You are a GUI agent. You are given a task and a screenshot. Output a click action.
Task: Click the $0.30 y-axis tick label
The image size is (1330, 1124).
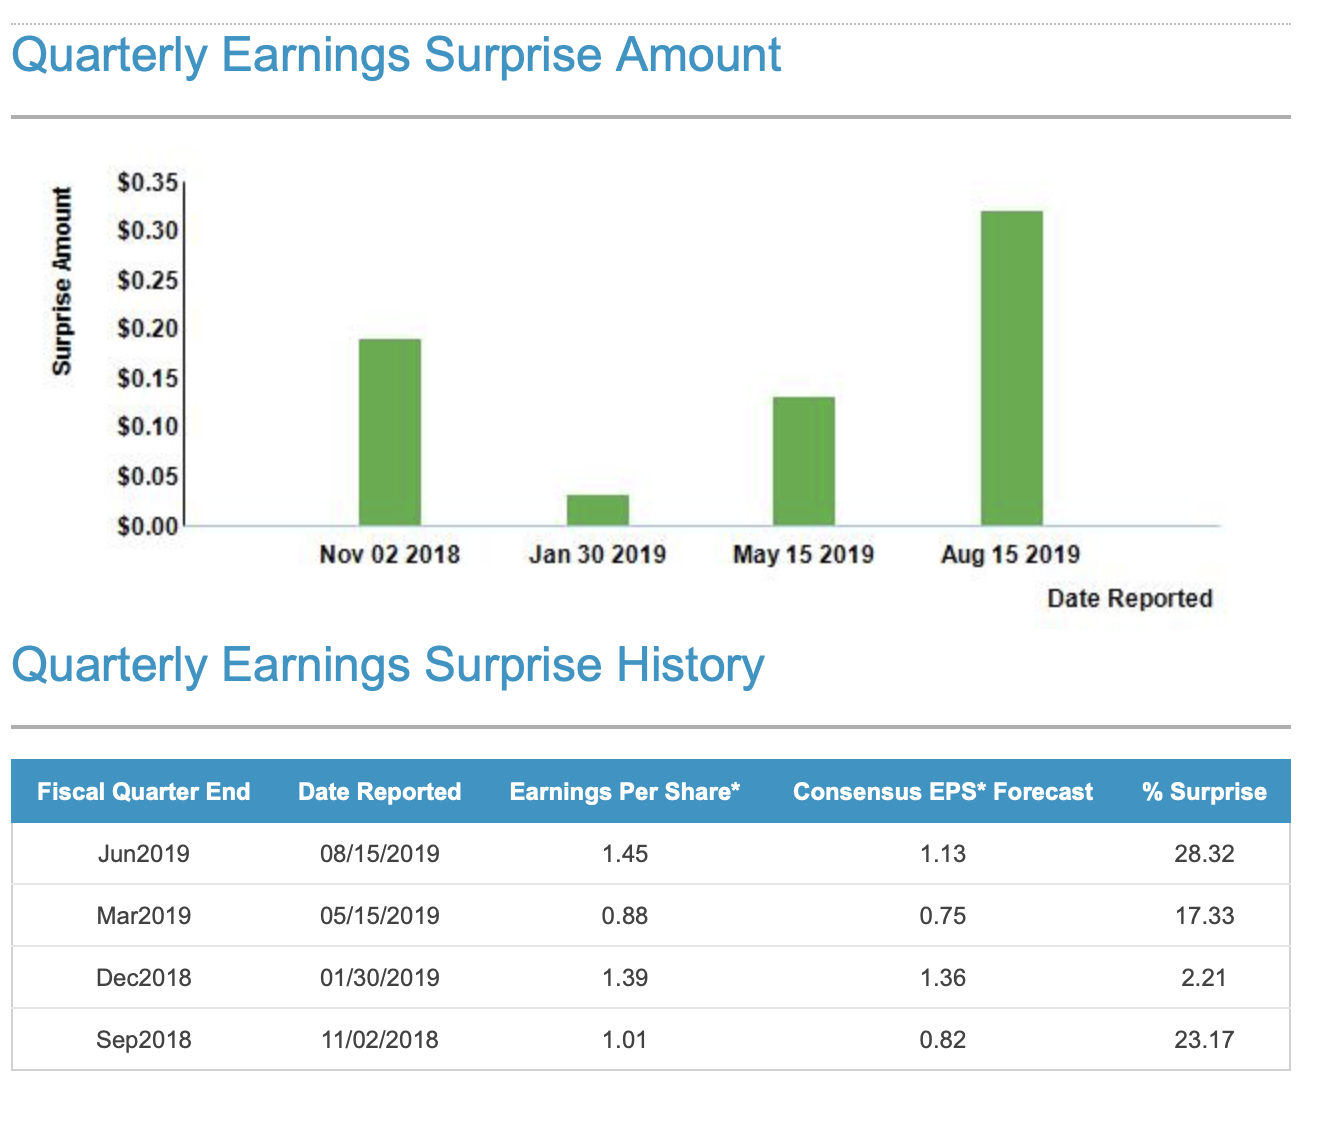148,231
